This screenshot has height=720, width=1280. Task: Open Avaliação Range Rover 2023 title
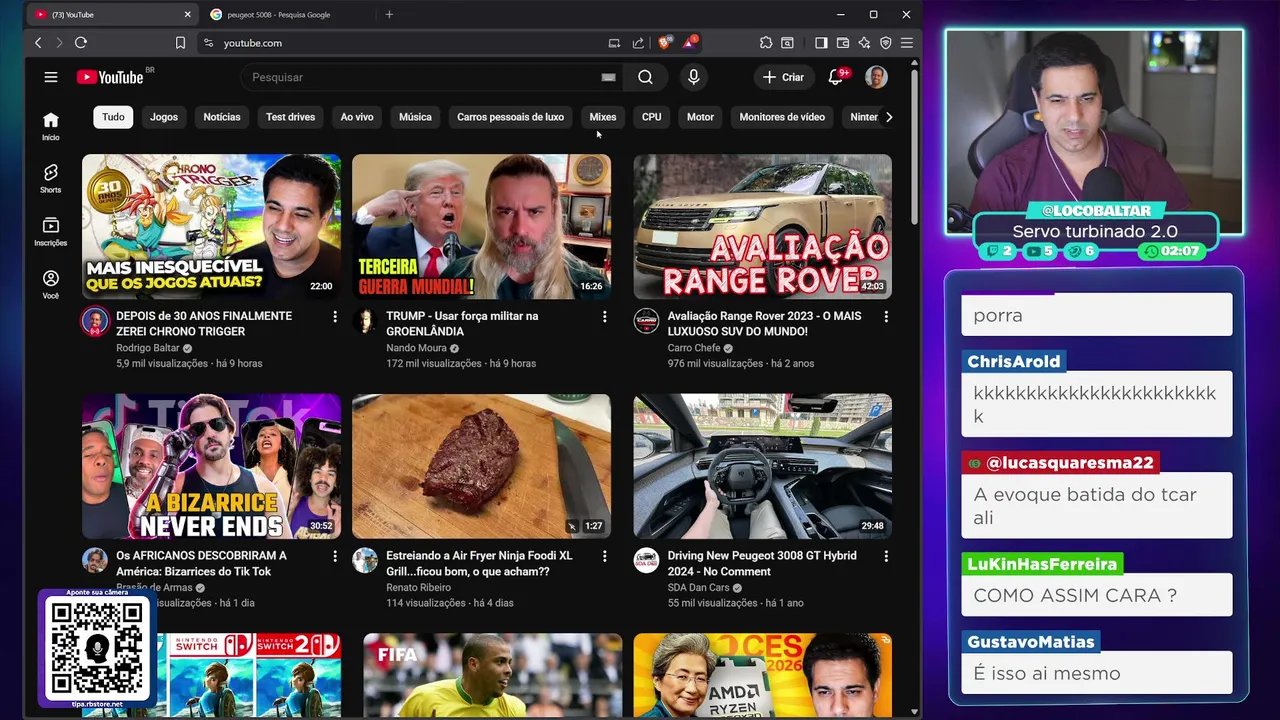coord(764,323)
